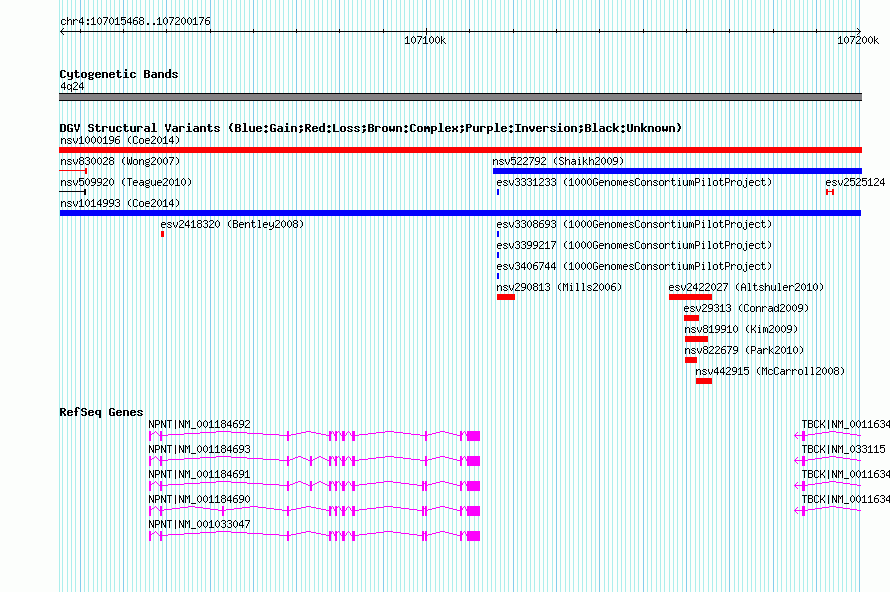Click the chr4:107015468..107200176 region label
Image resolution: width=890 pixels, height=592 pixels.
coord(135,21)
